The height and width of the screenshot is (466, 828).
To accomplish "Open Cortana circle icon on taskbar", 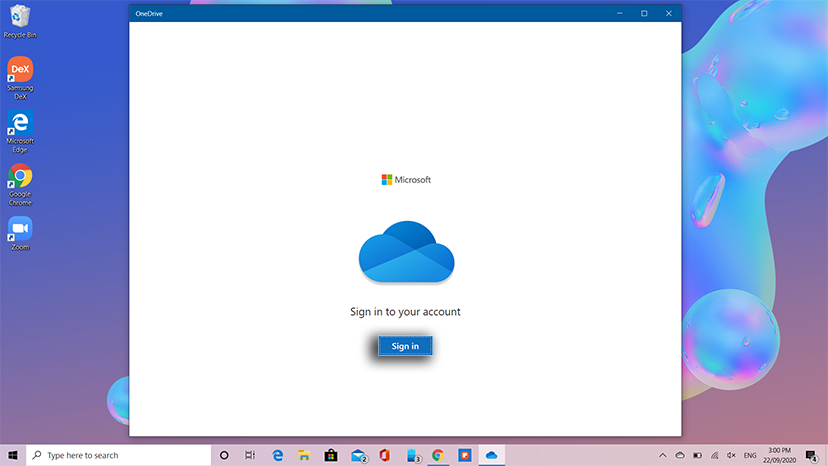I will [224, 455].
